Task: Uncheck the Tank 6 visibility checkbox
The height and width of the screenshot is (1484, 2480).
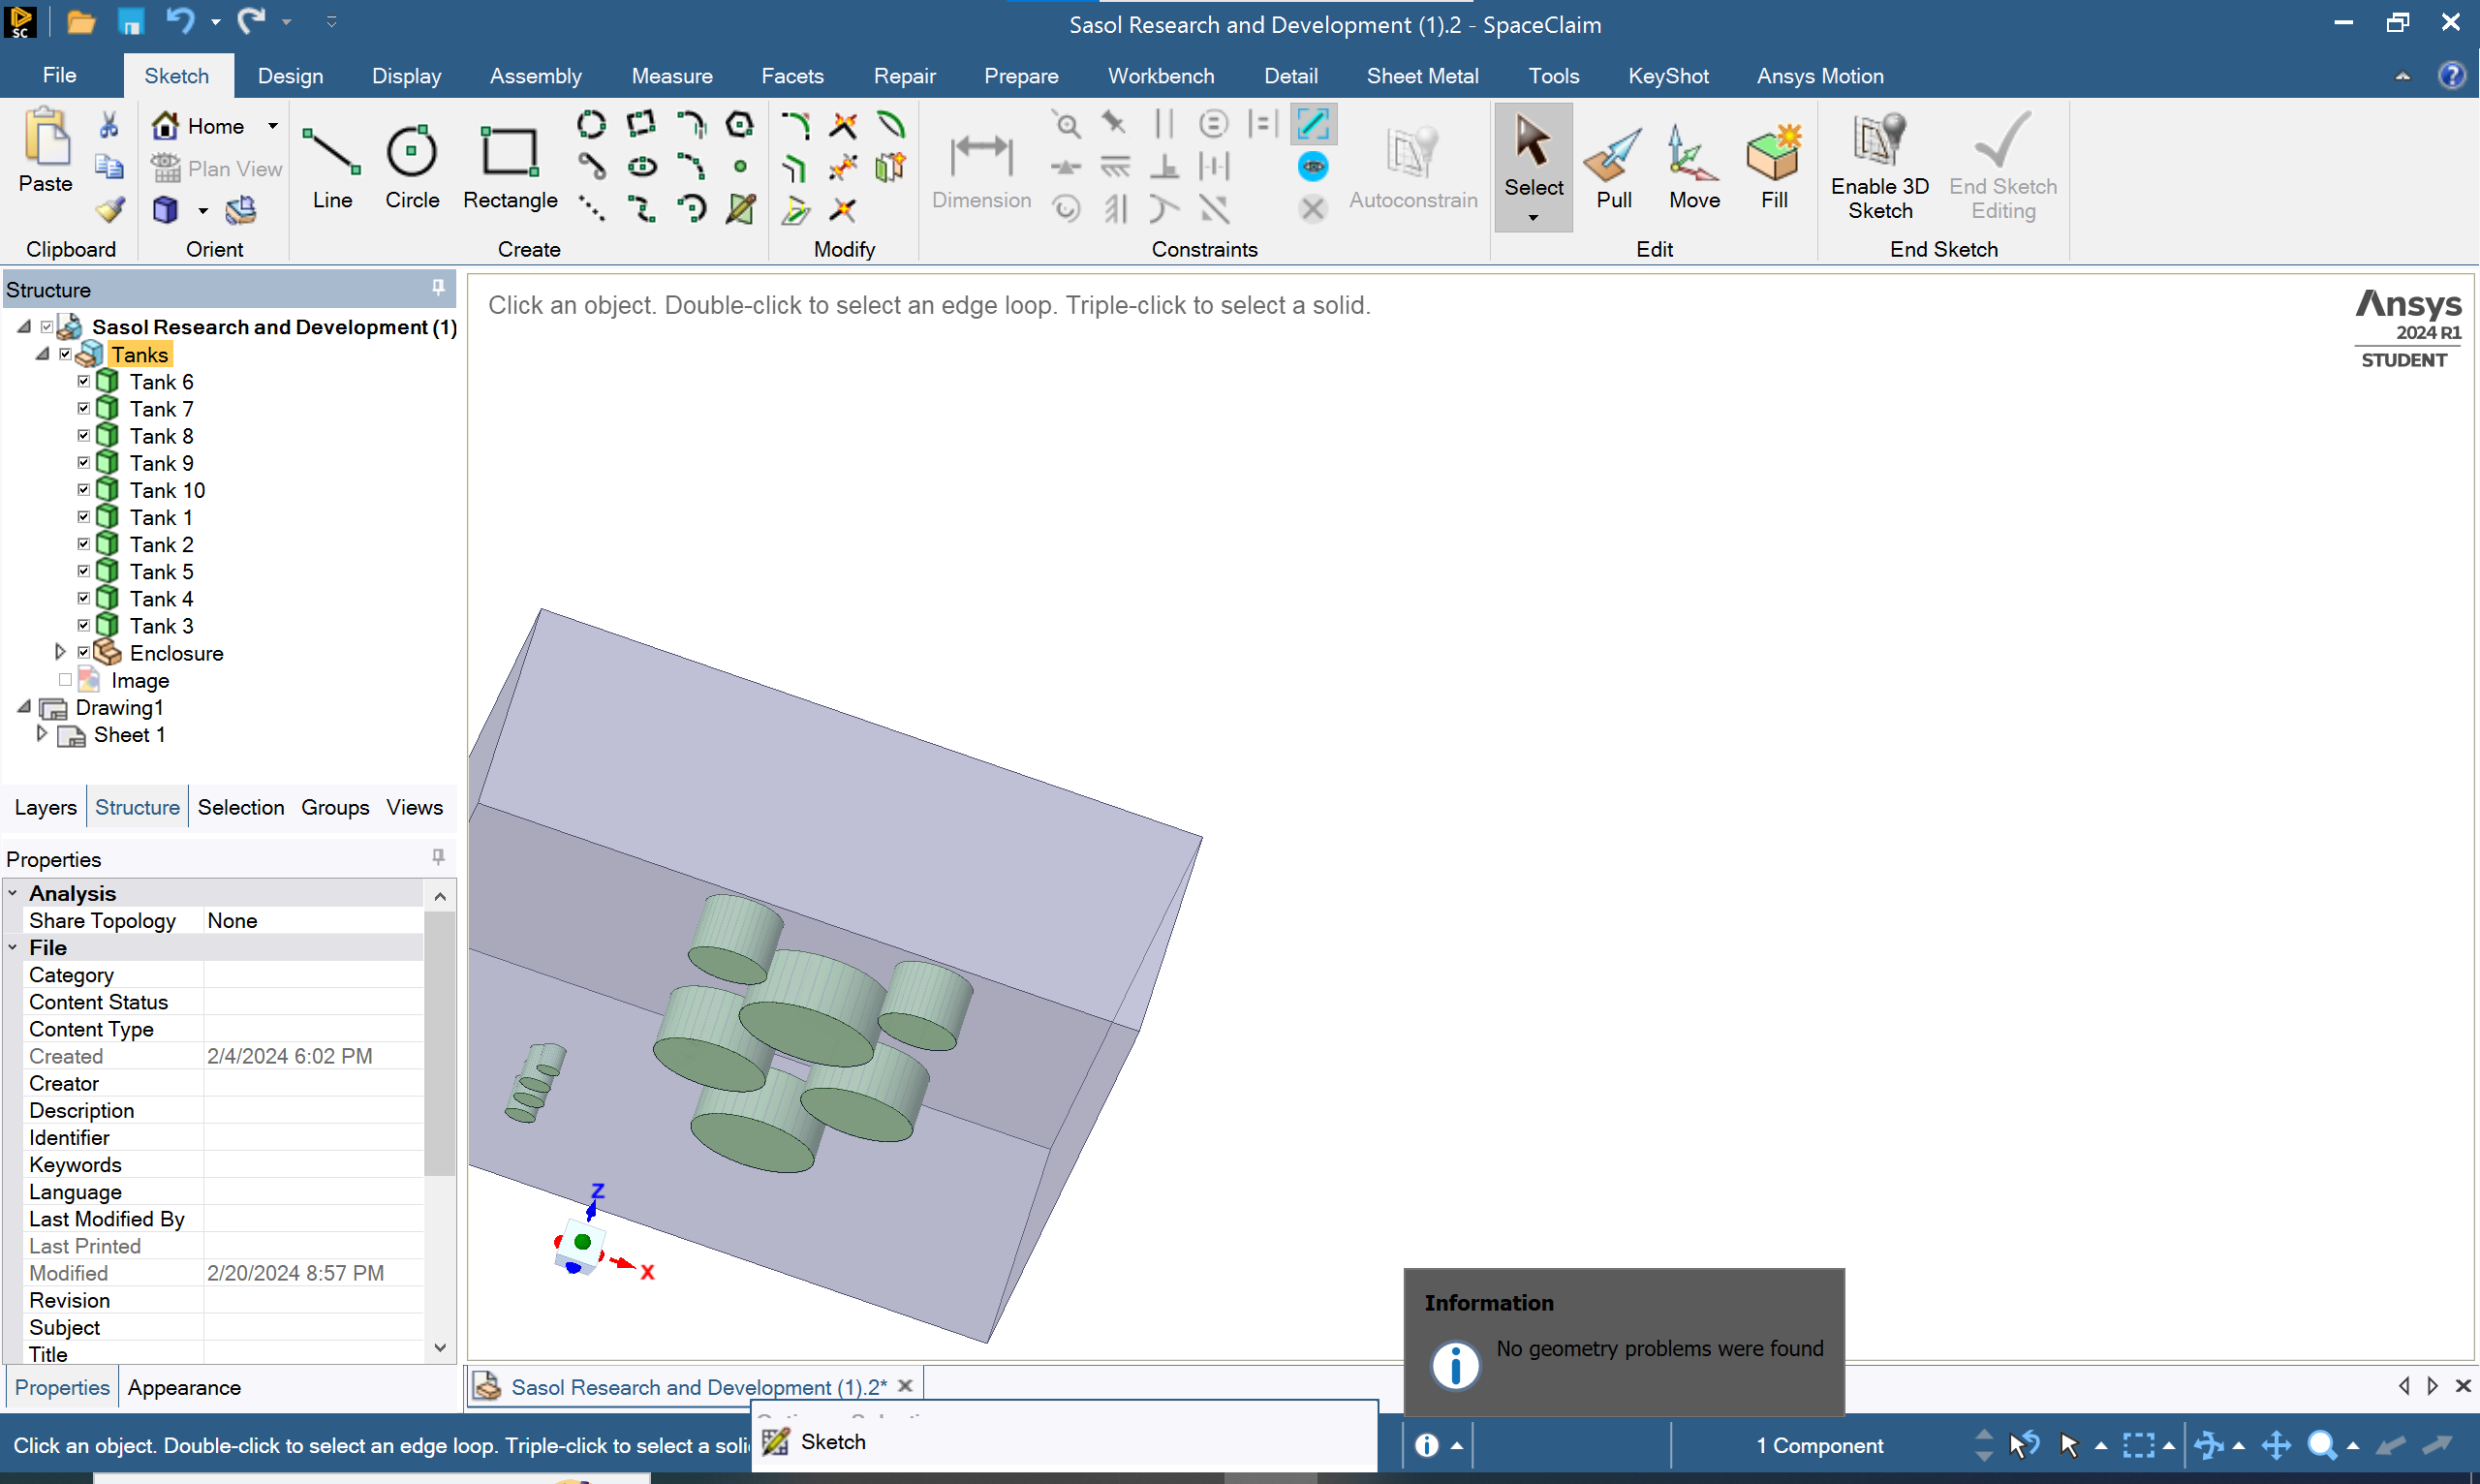Action: click(x=84, y=381)
